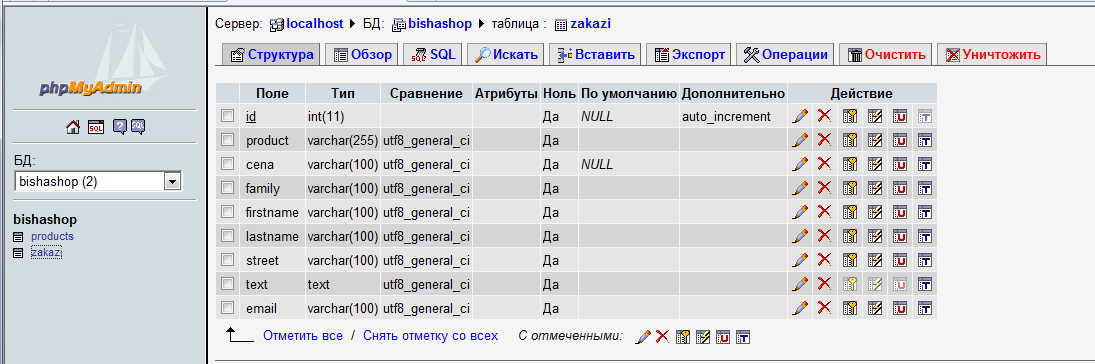This screenshot has width=1095, height=364.
Task: Open the Искать tab
Action: coord(506,54)
